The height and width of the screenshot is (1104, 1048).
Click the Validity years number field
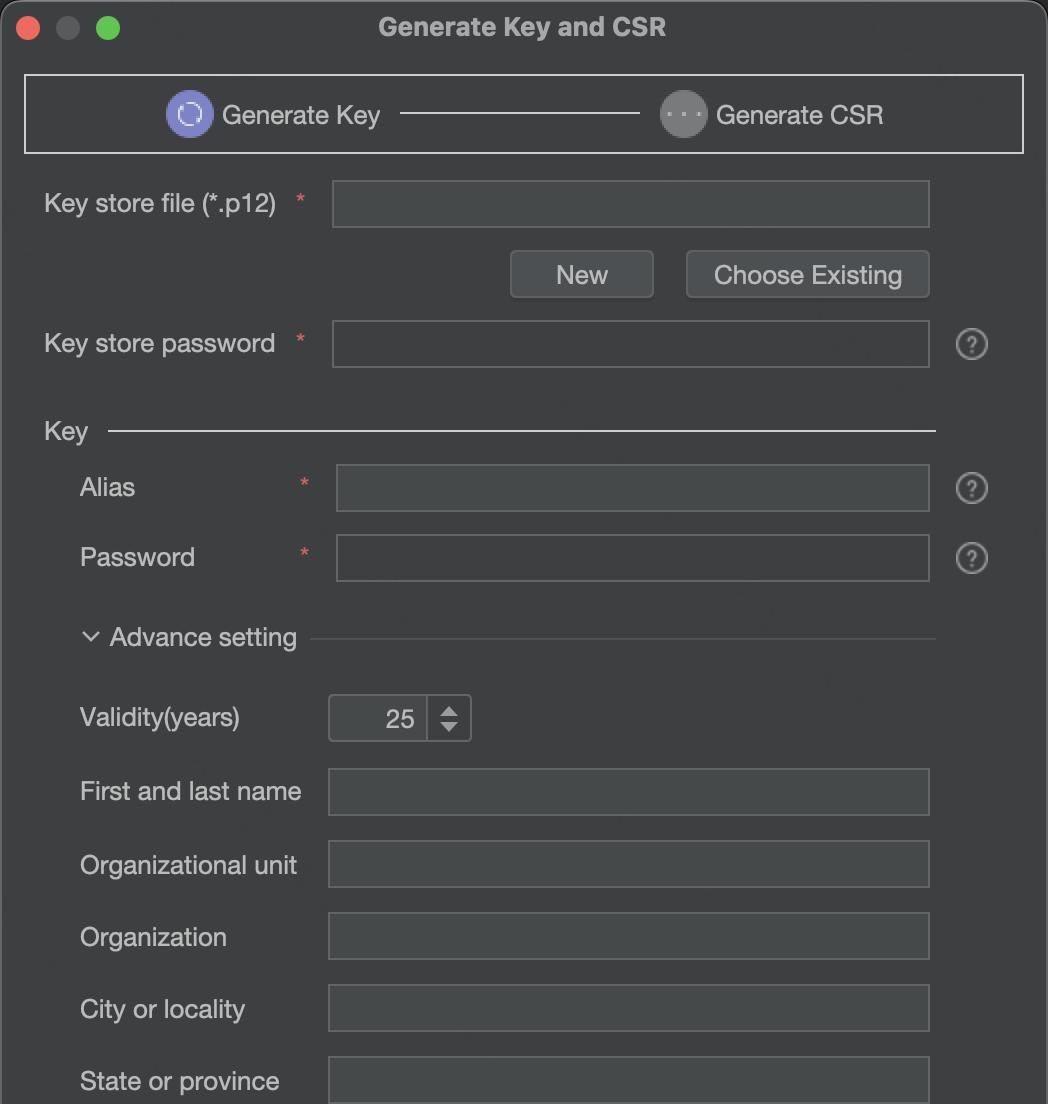[379, 718]
